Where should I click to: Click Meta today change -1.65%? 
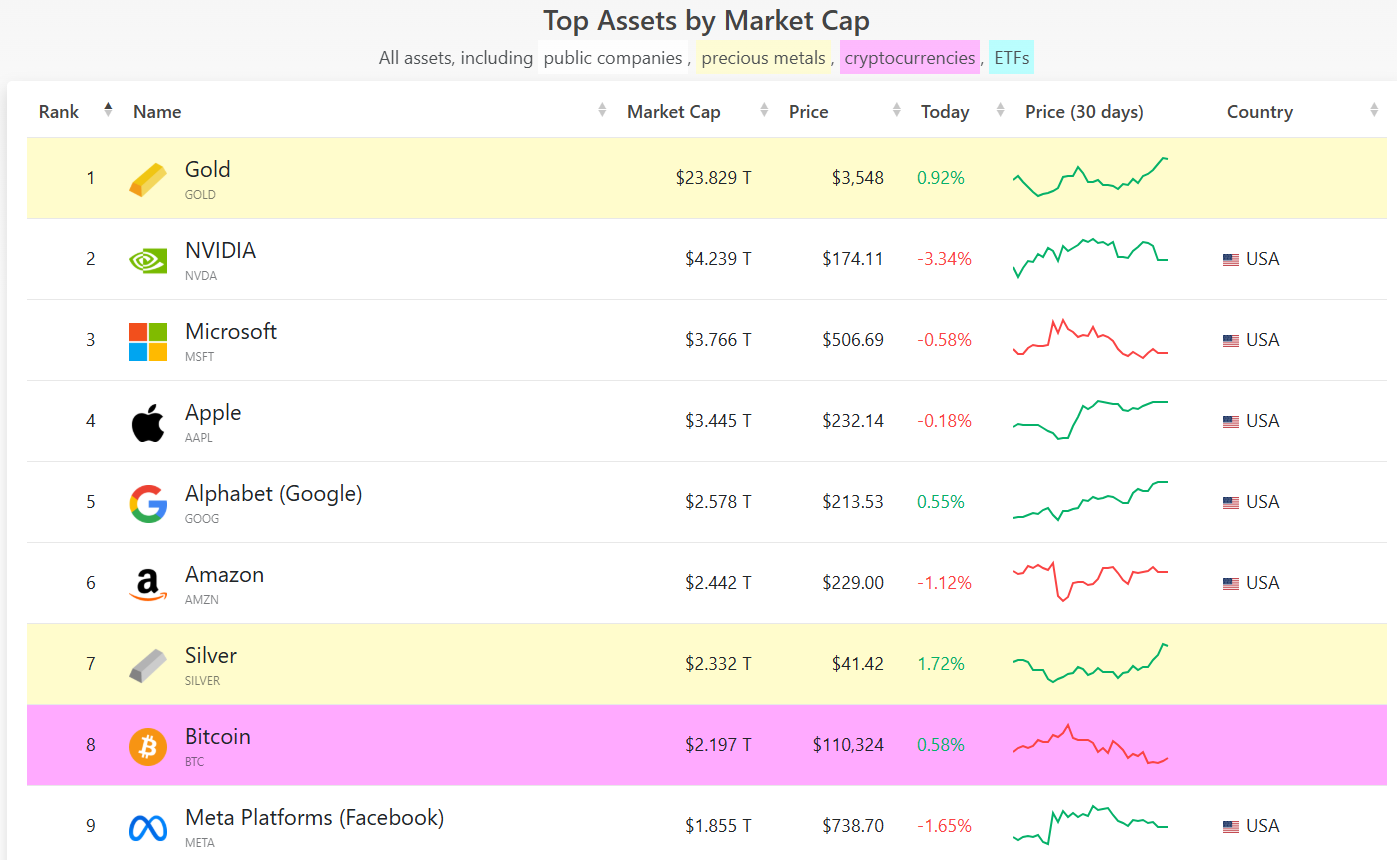click(x=944, y=826)
